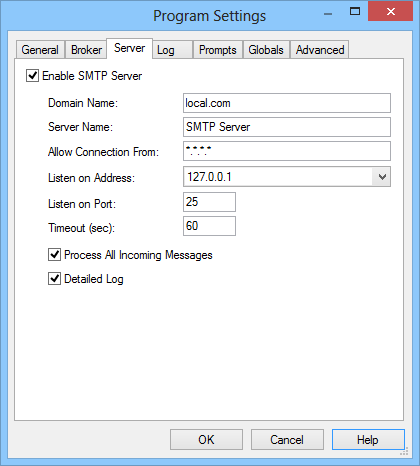Open the Prompts tab
Image resolution: width=420 pixels, height=466 pixels.
pyautogui.click(x=218, y=50)
